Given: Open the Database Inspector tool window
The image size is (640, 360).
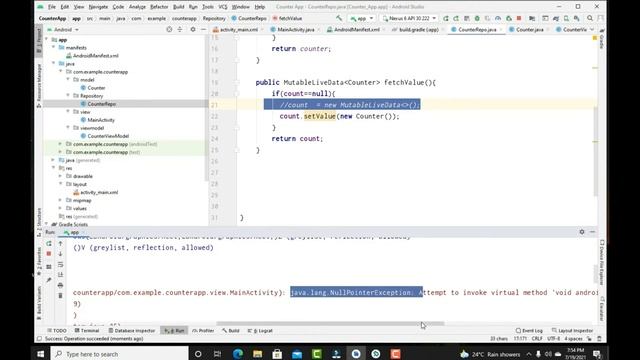Looking at the screenshot, I should [132, 331].
